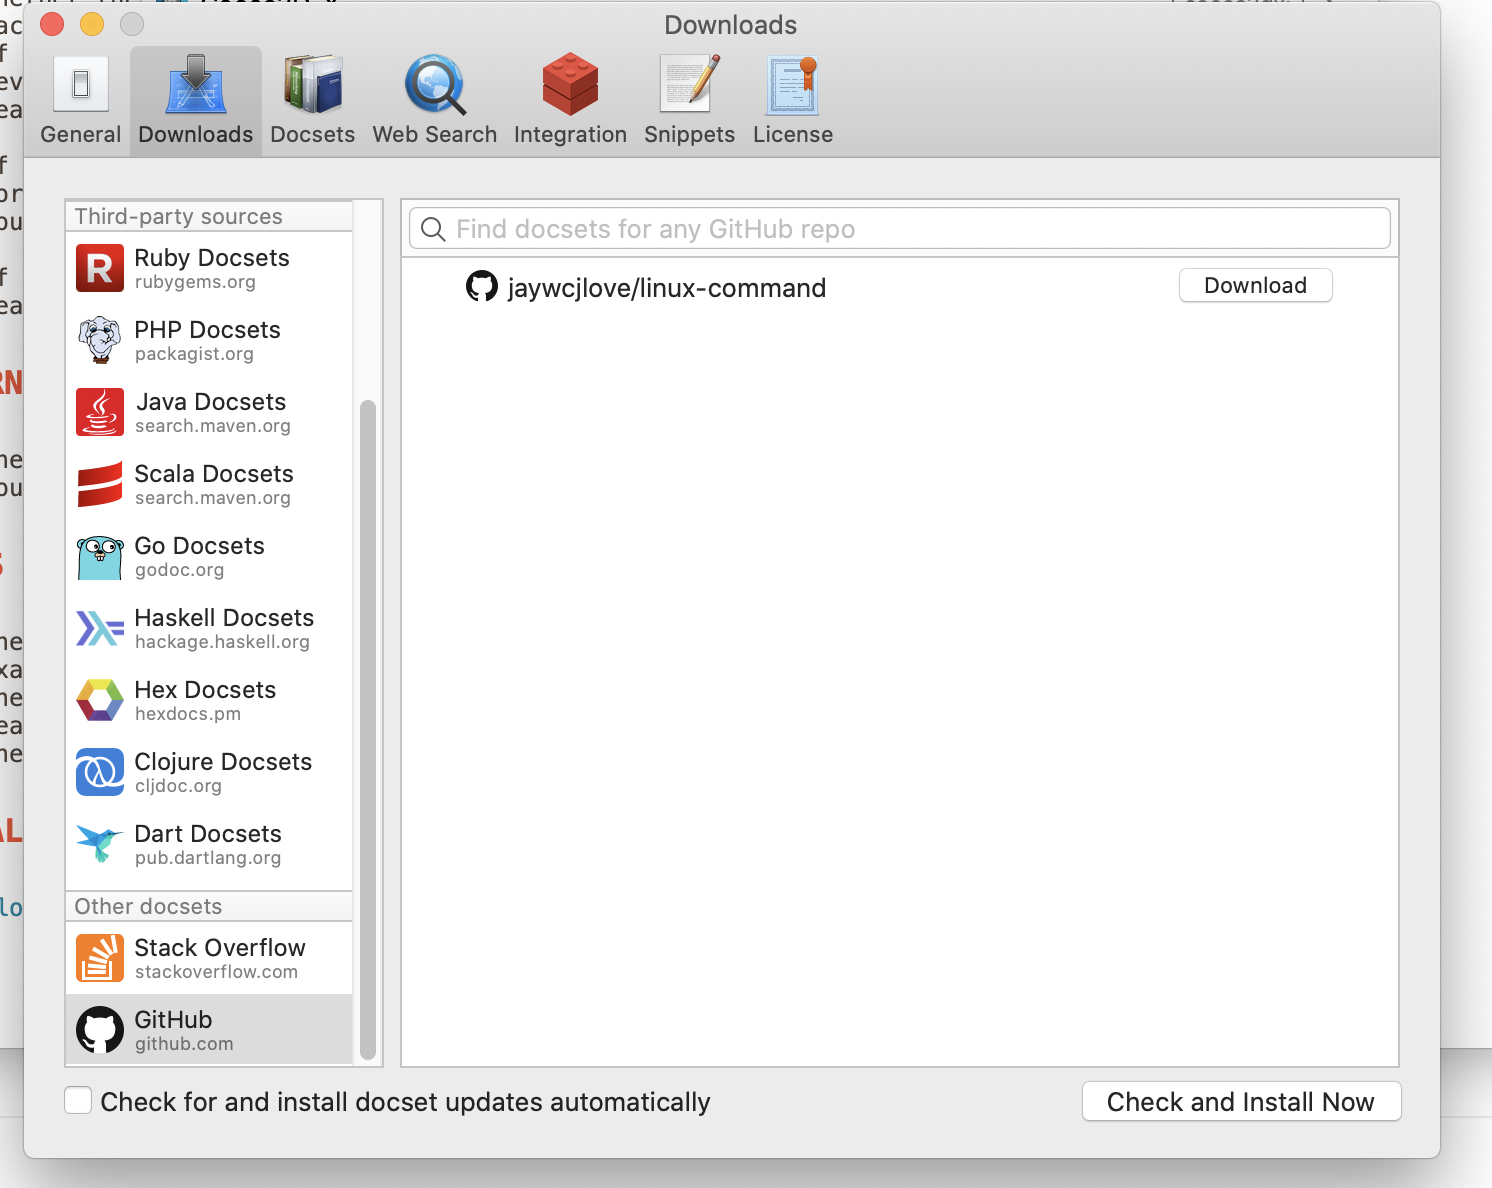Open the General preferences icon

click(x=81, y=84)
